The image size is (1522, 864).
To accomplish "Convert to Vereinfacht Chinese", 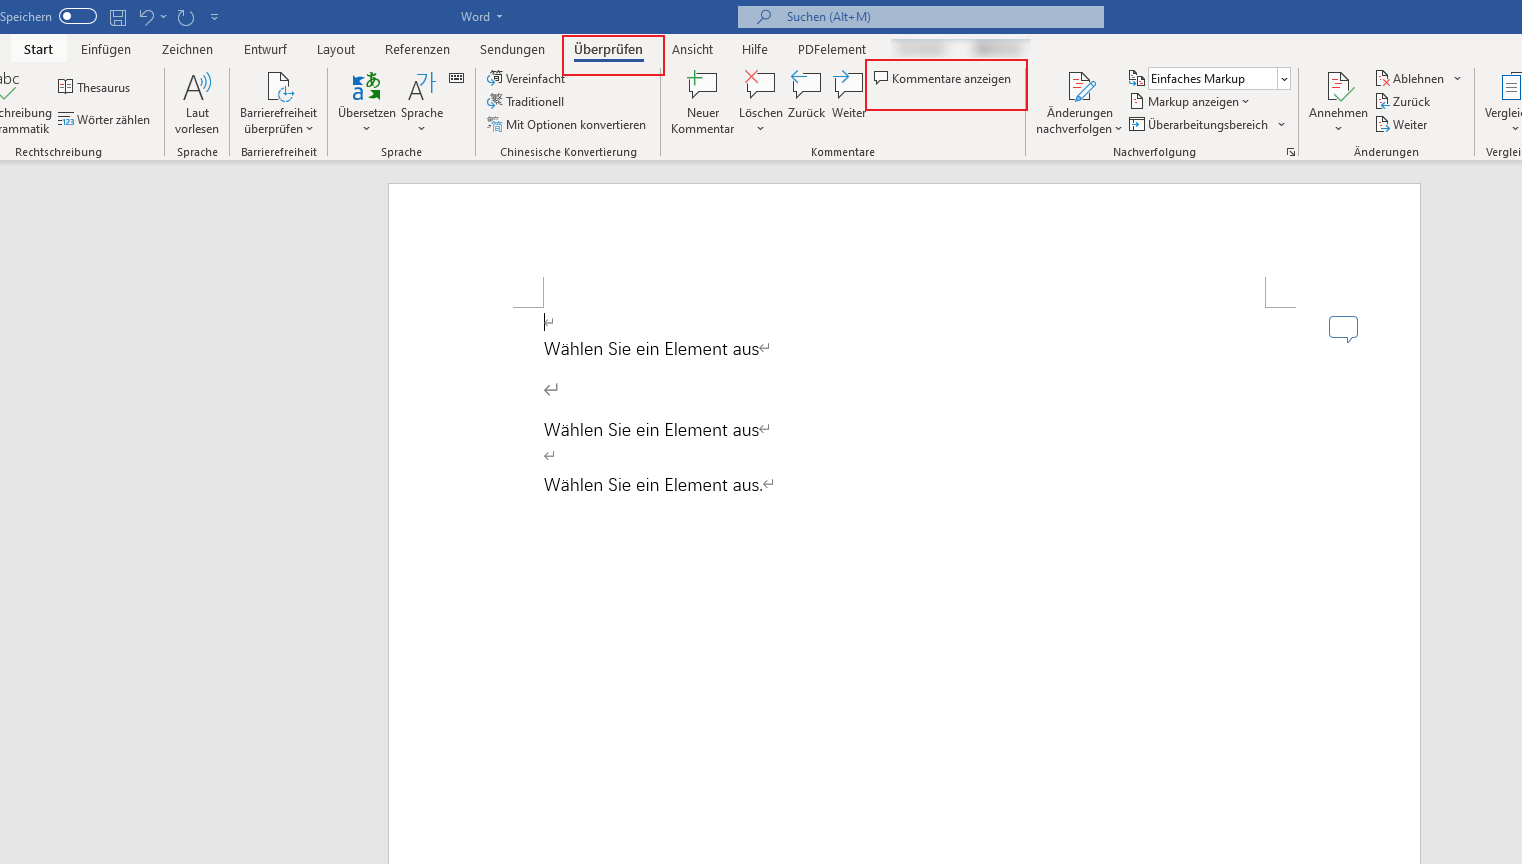I will click(526, 78).
